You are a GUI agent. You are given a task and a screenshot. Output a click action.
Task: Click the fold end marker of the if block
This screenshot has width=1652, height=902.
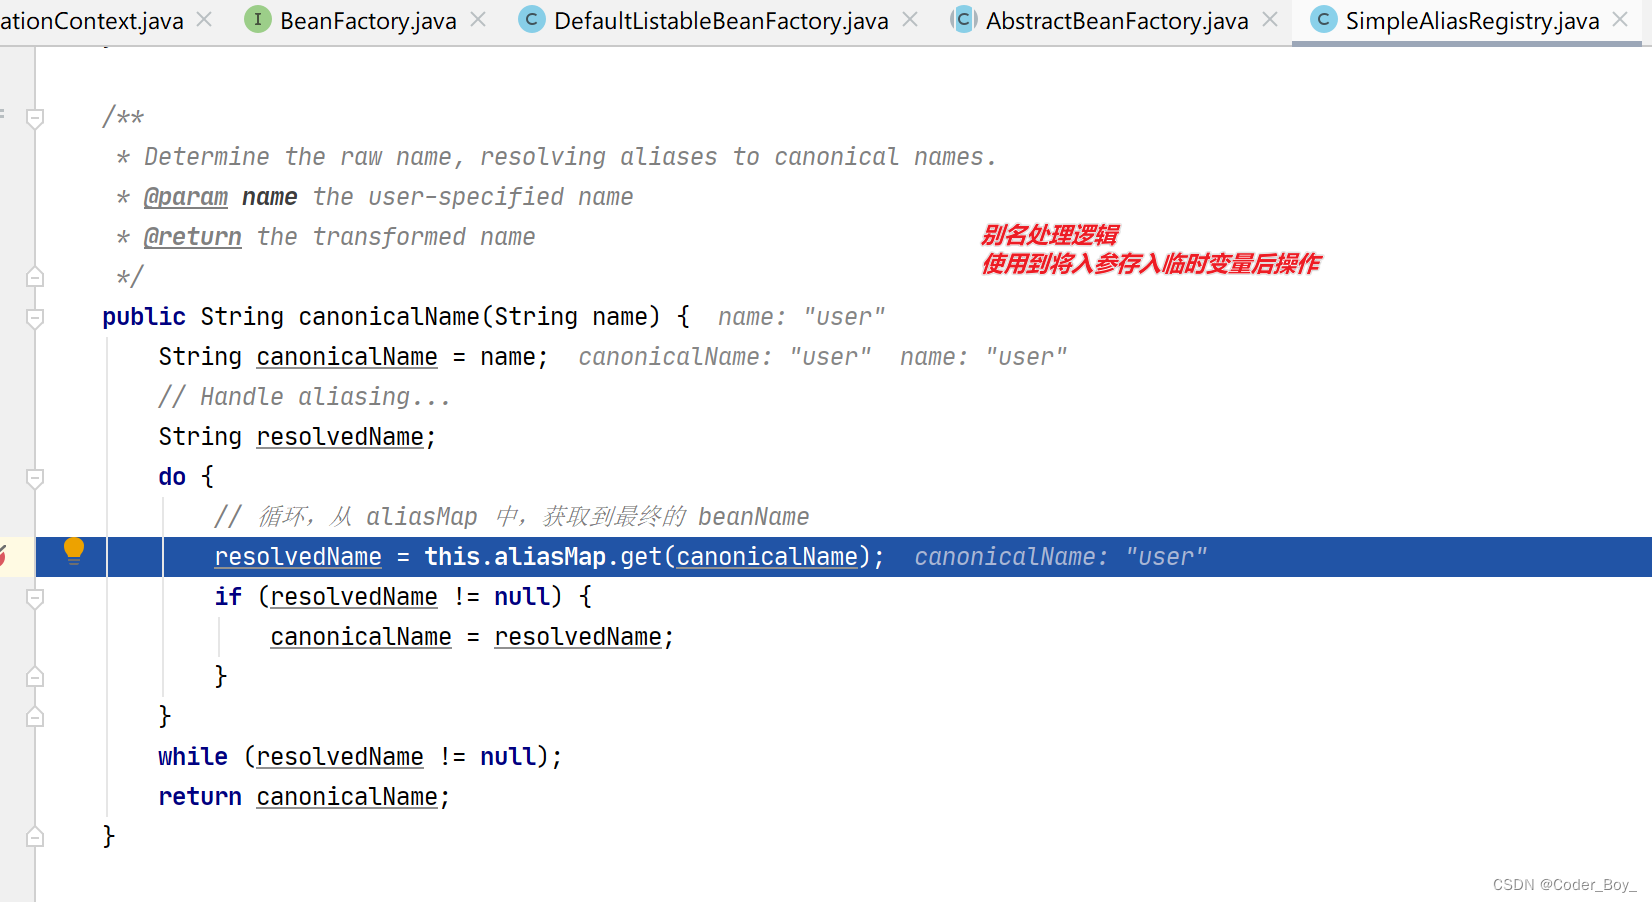click(35, 677)
